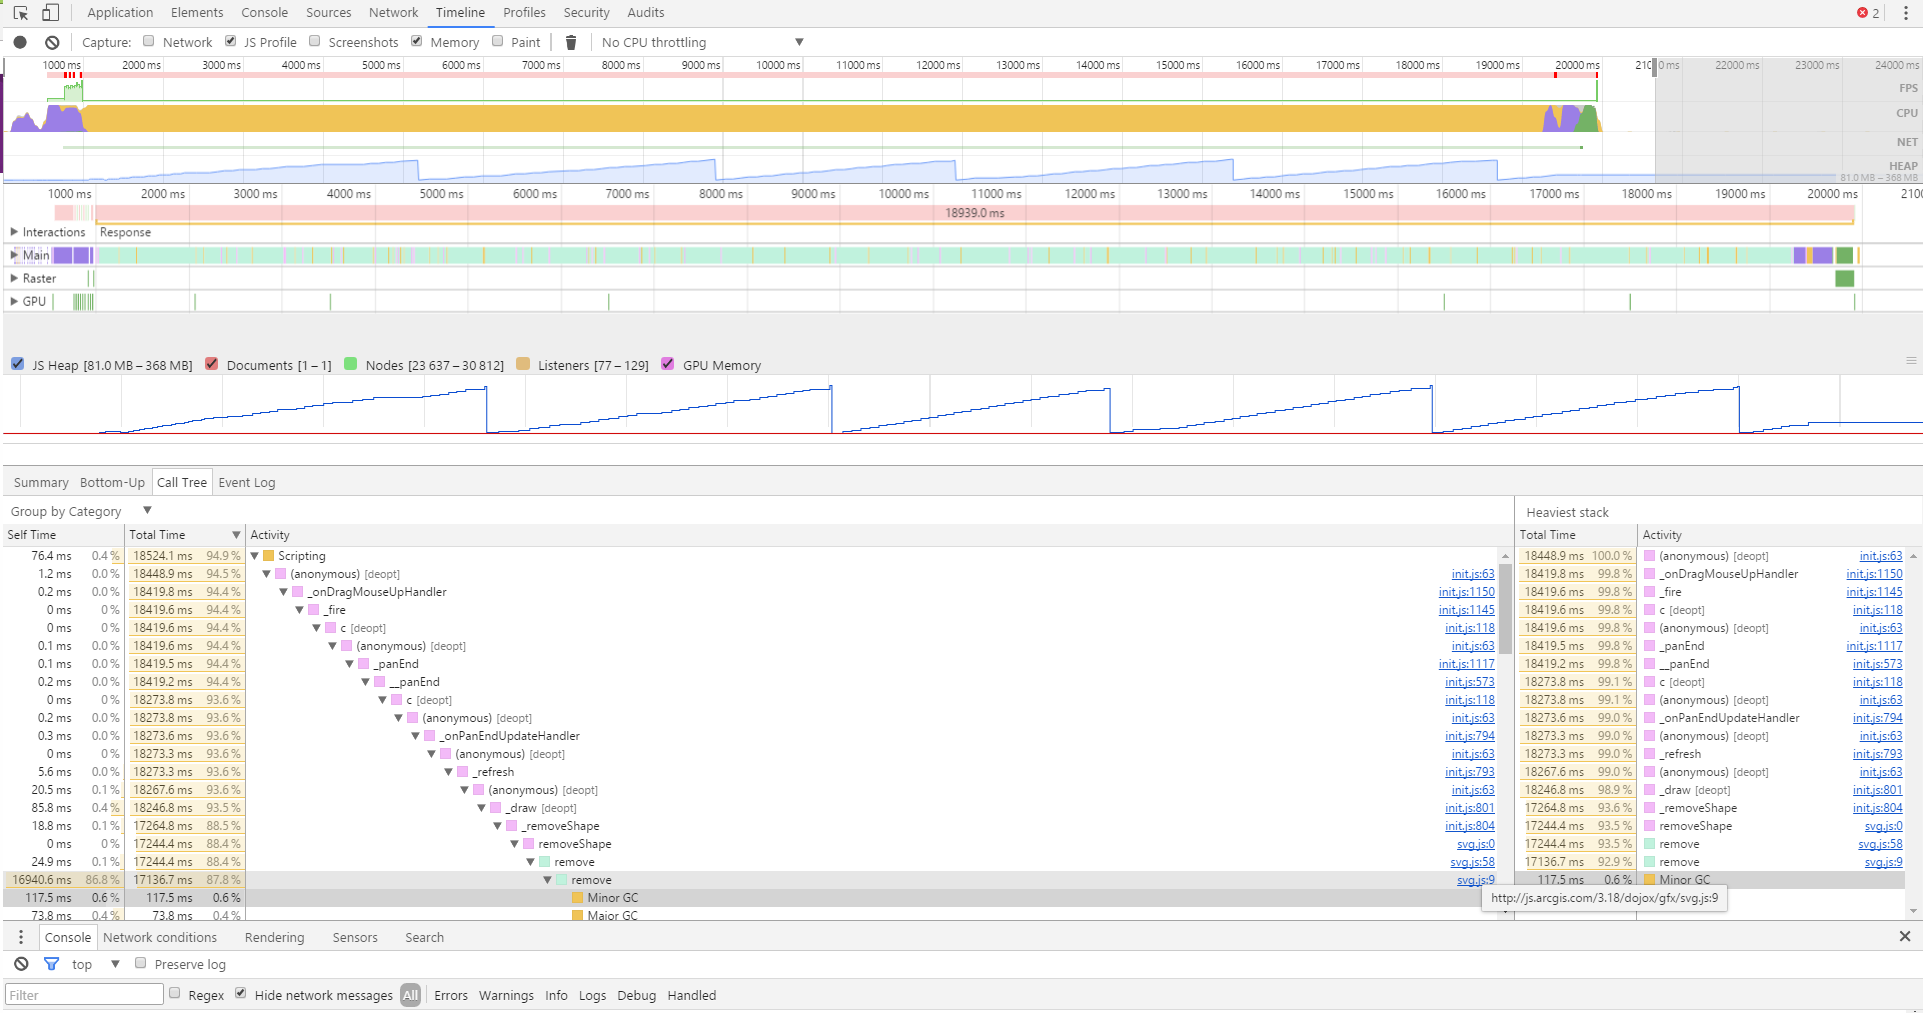Viewport: 1923px width, 1013px height.
Task: Enable the Preserve log checkbox
Action: coord(141,964)
